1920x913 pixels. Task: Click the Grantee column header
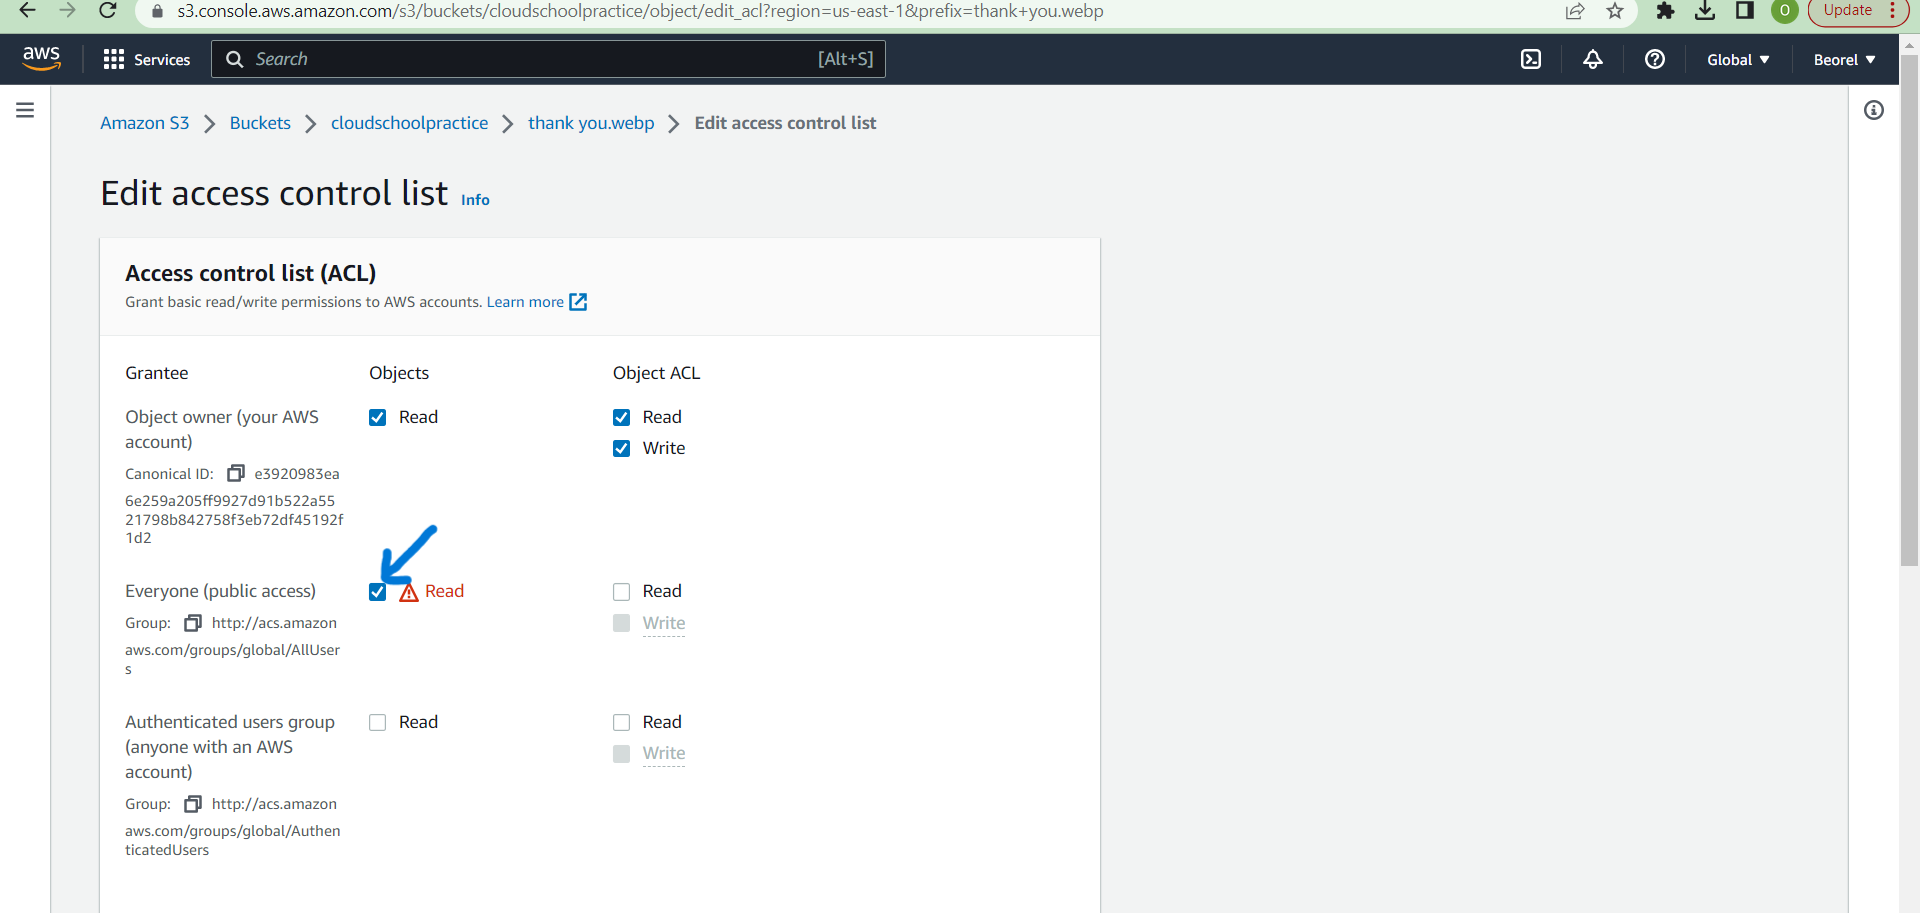(x=157, y=373)
